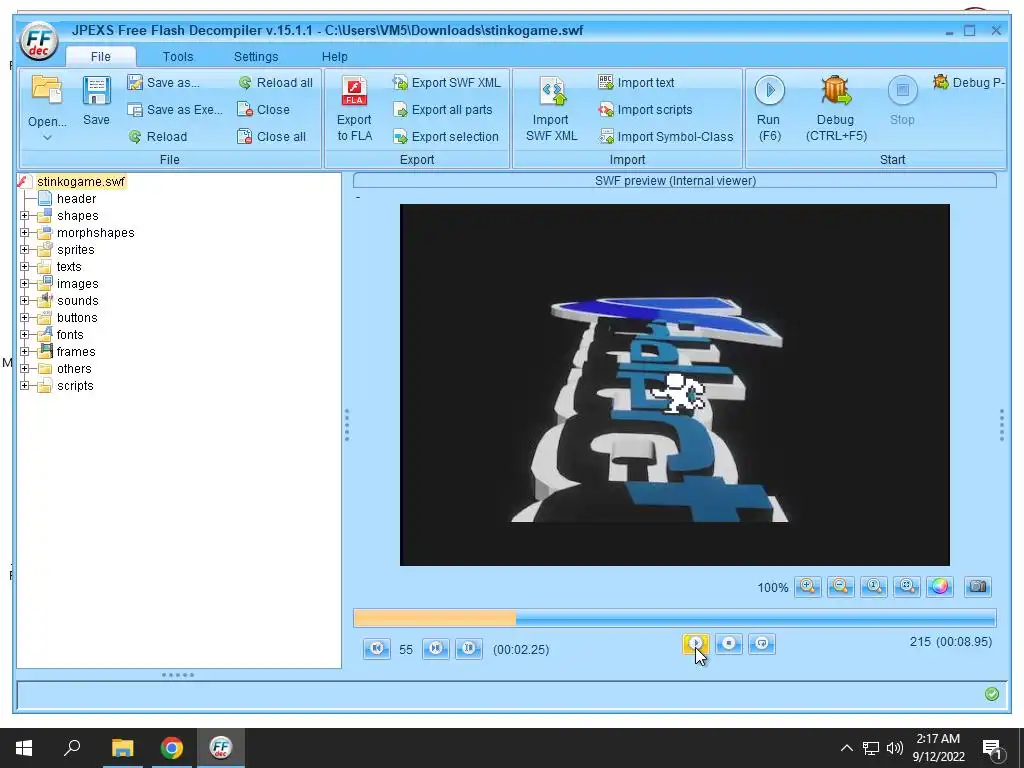Click Export SWF XML

pos(446,82)
